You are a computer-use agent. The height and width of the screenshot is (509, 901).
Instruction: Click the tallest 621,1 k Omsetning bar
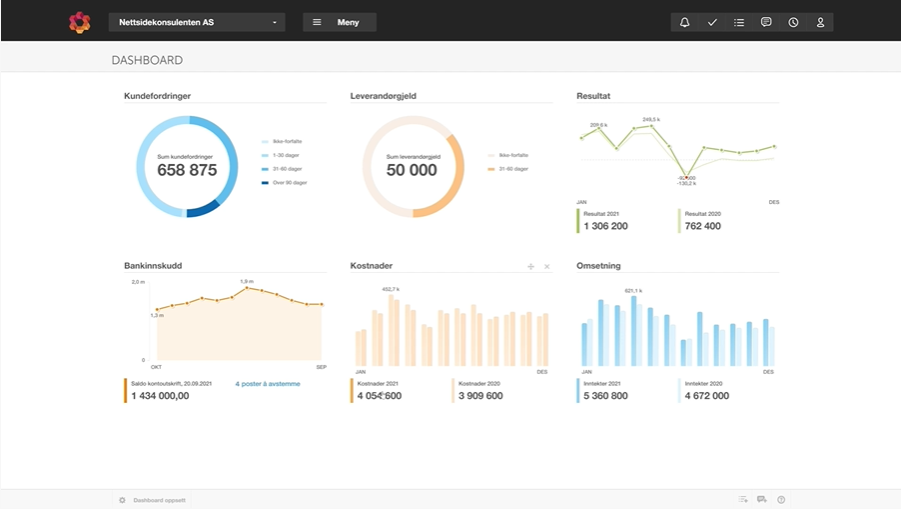[634, 331]
